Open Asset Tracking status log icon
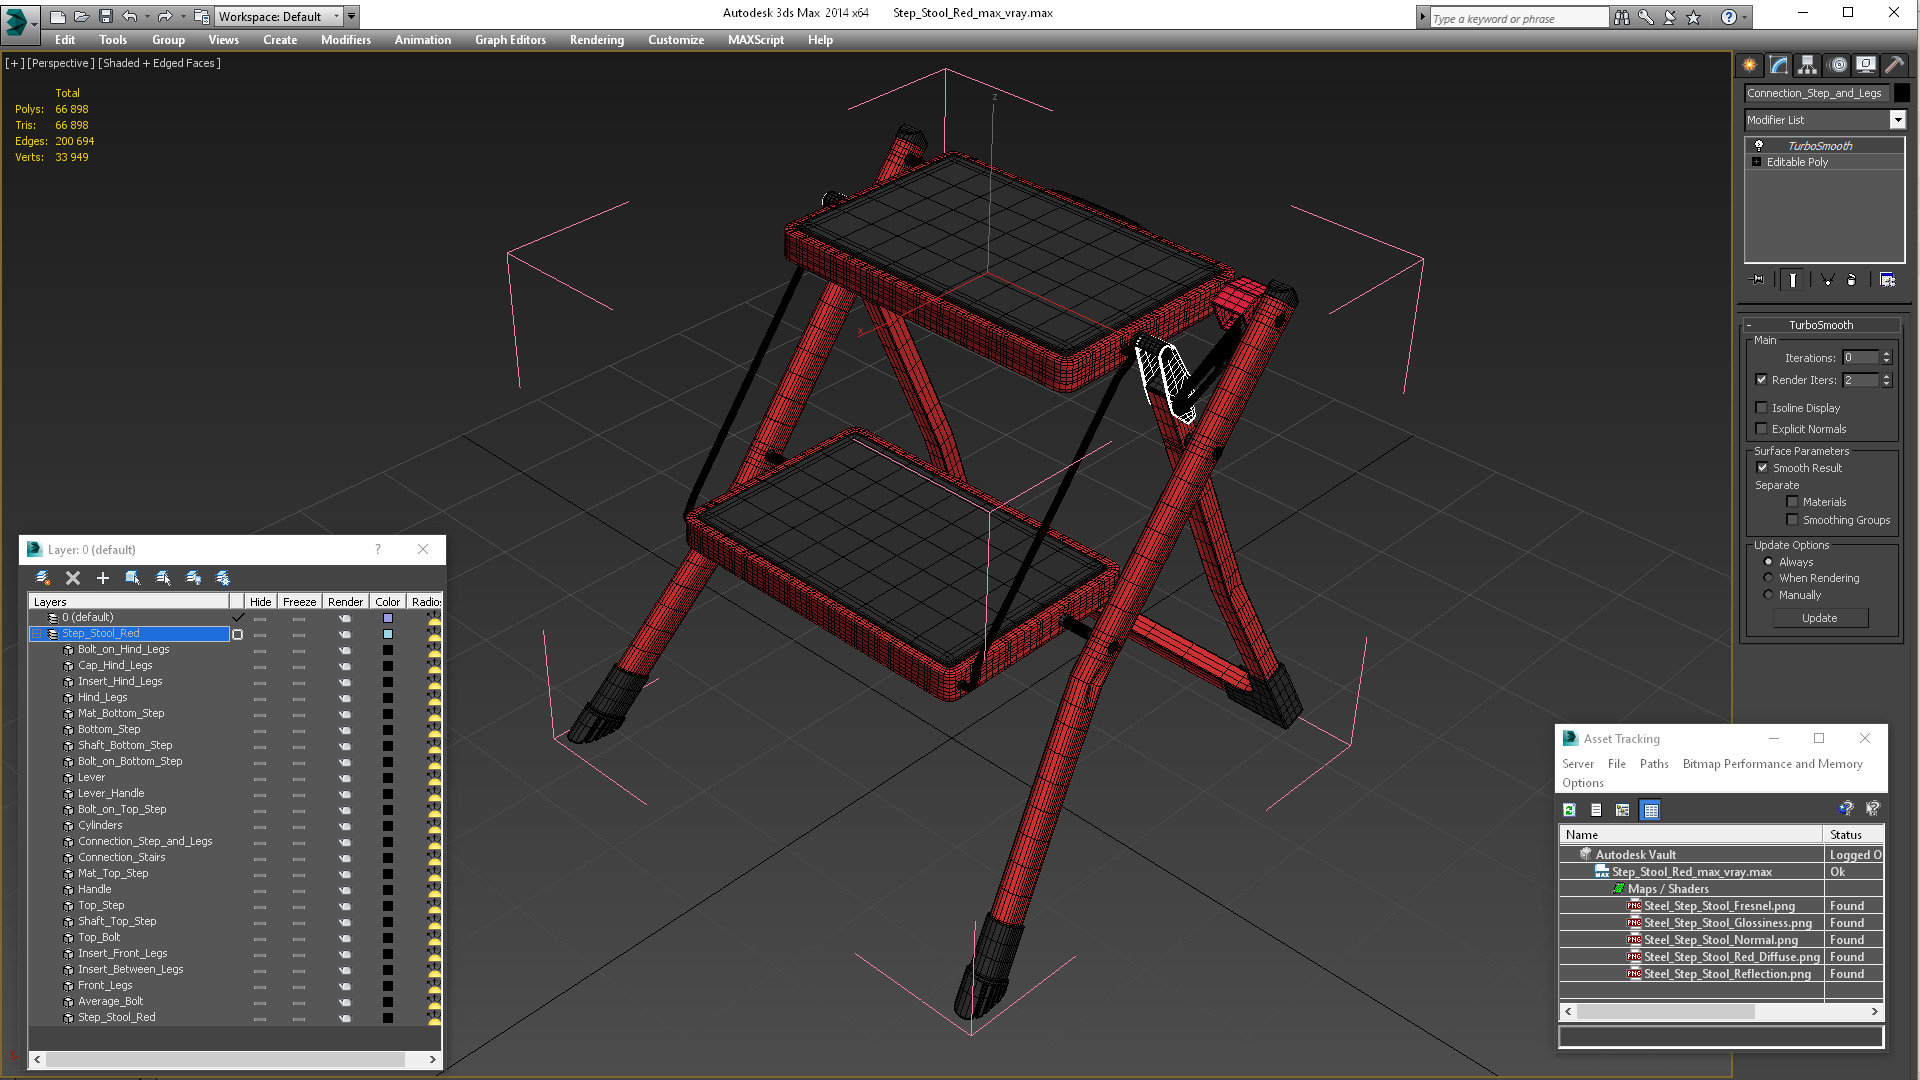 (1596, 810)
